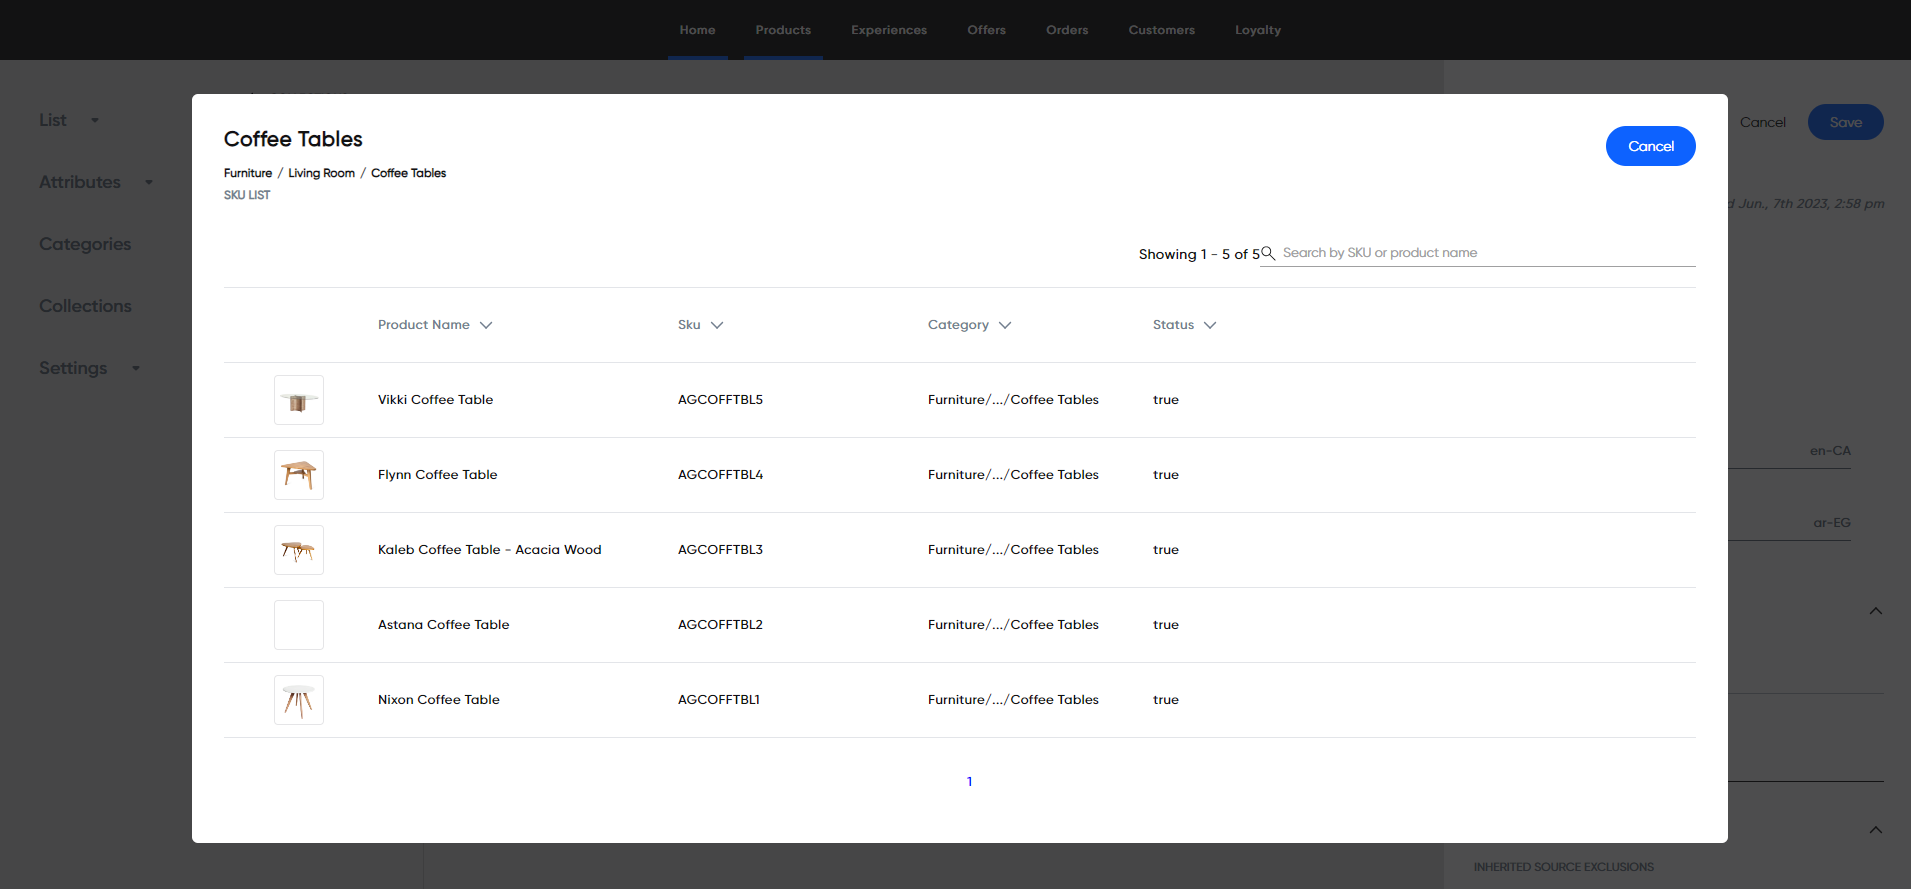This screenshot has width=1911, height=889.
Task: Click the search magnifier icon
Action: (1268, 253)
